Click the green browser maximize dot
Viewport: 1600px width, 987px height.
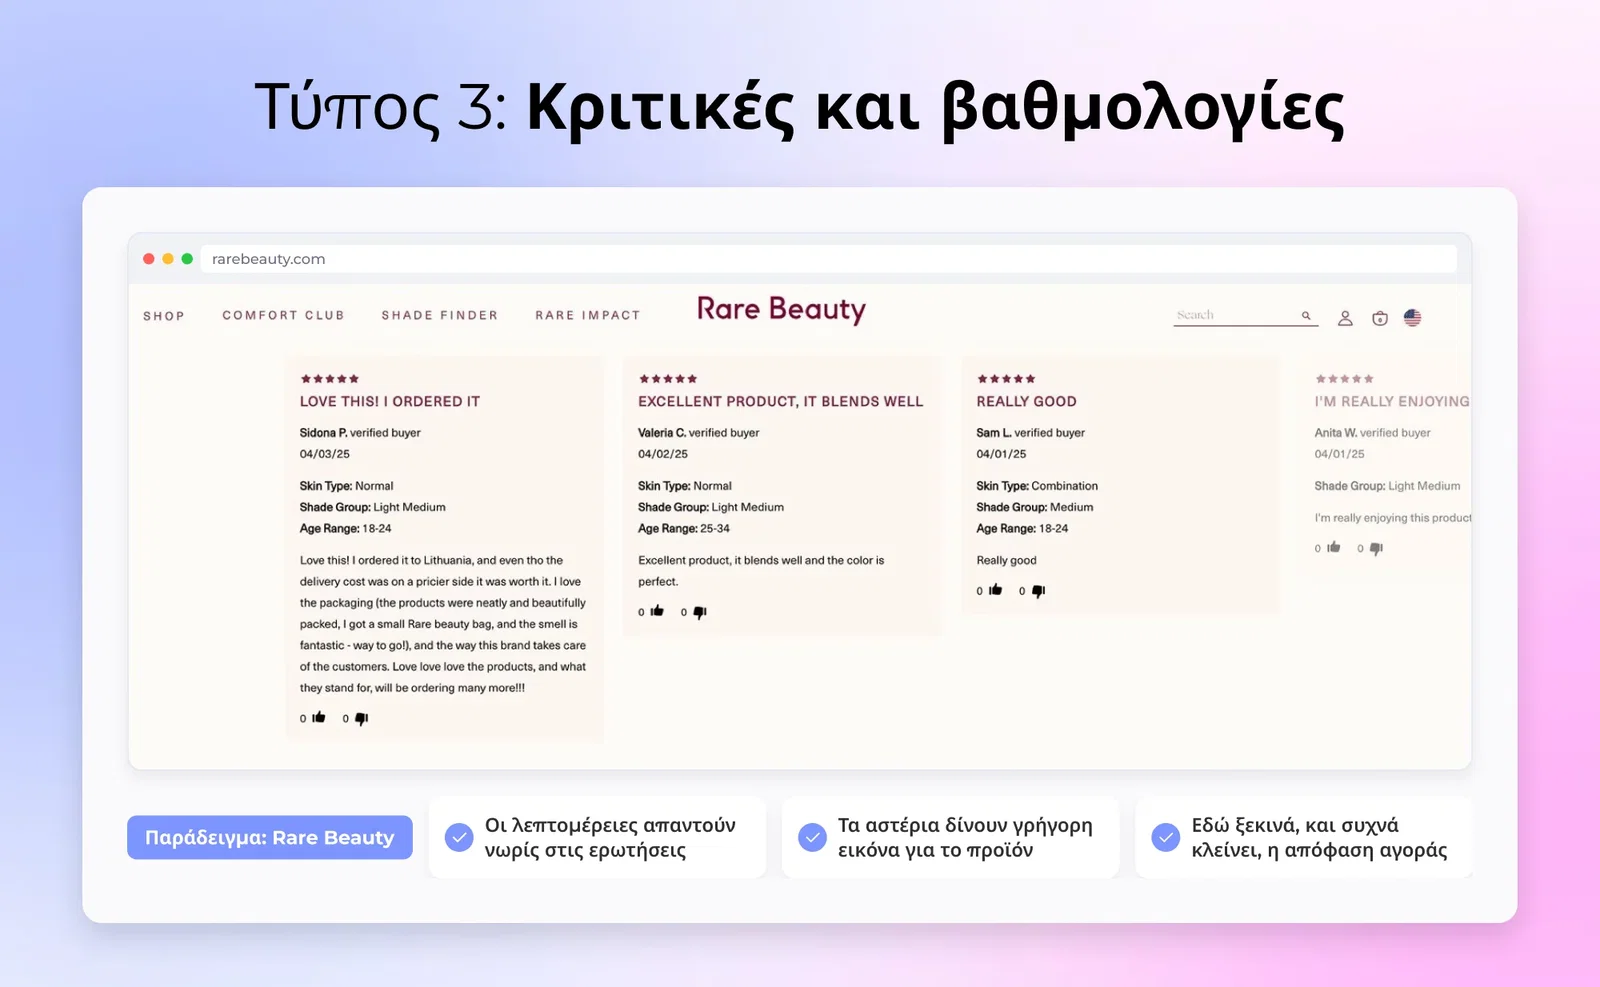[x=187, y=259]
